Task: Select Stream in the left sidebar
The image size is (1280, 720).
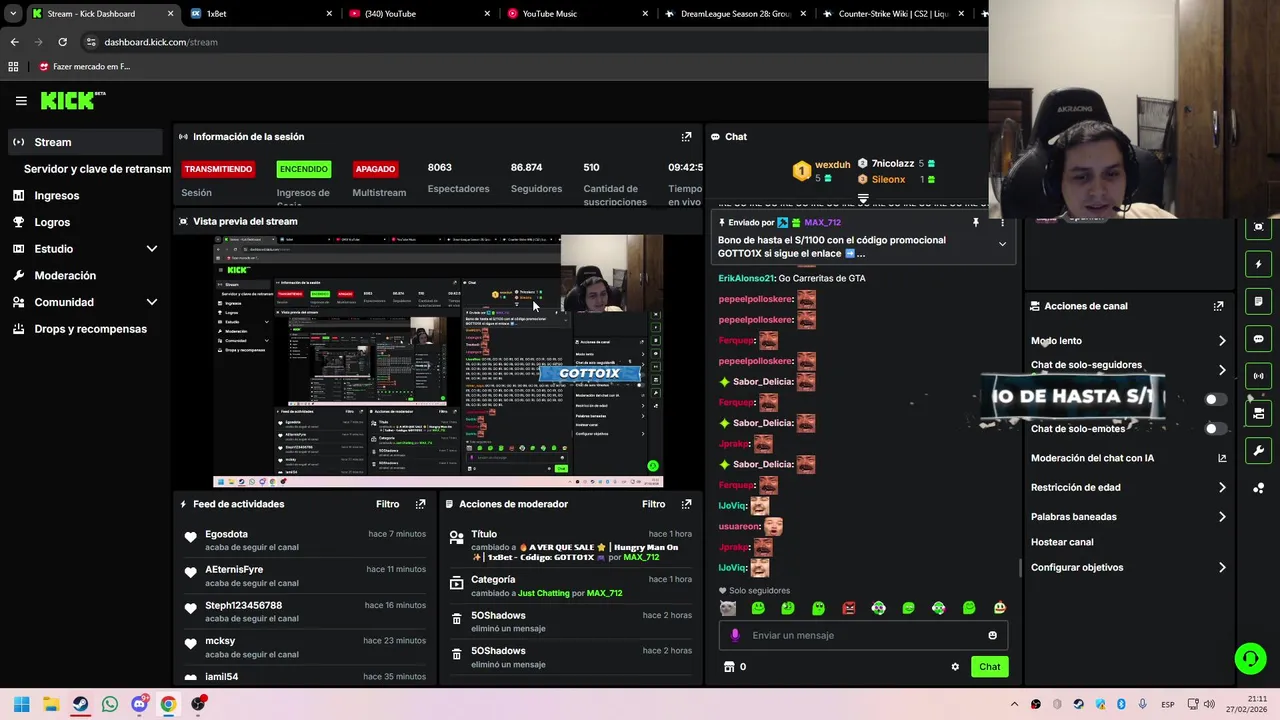Action: coord(85,142)
